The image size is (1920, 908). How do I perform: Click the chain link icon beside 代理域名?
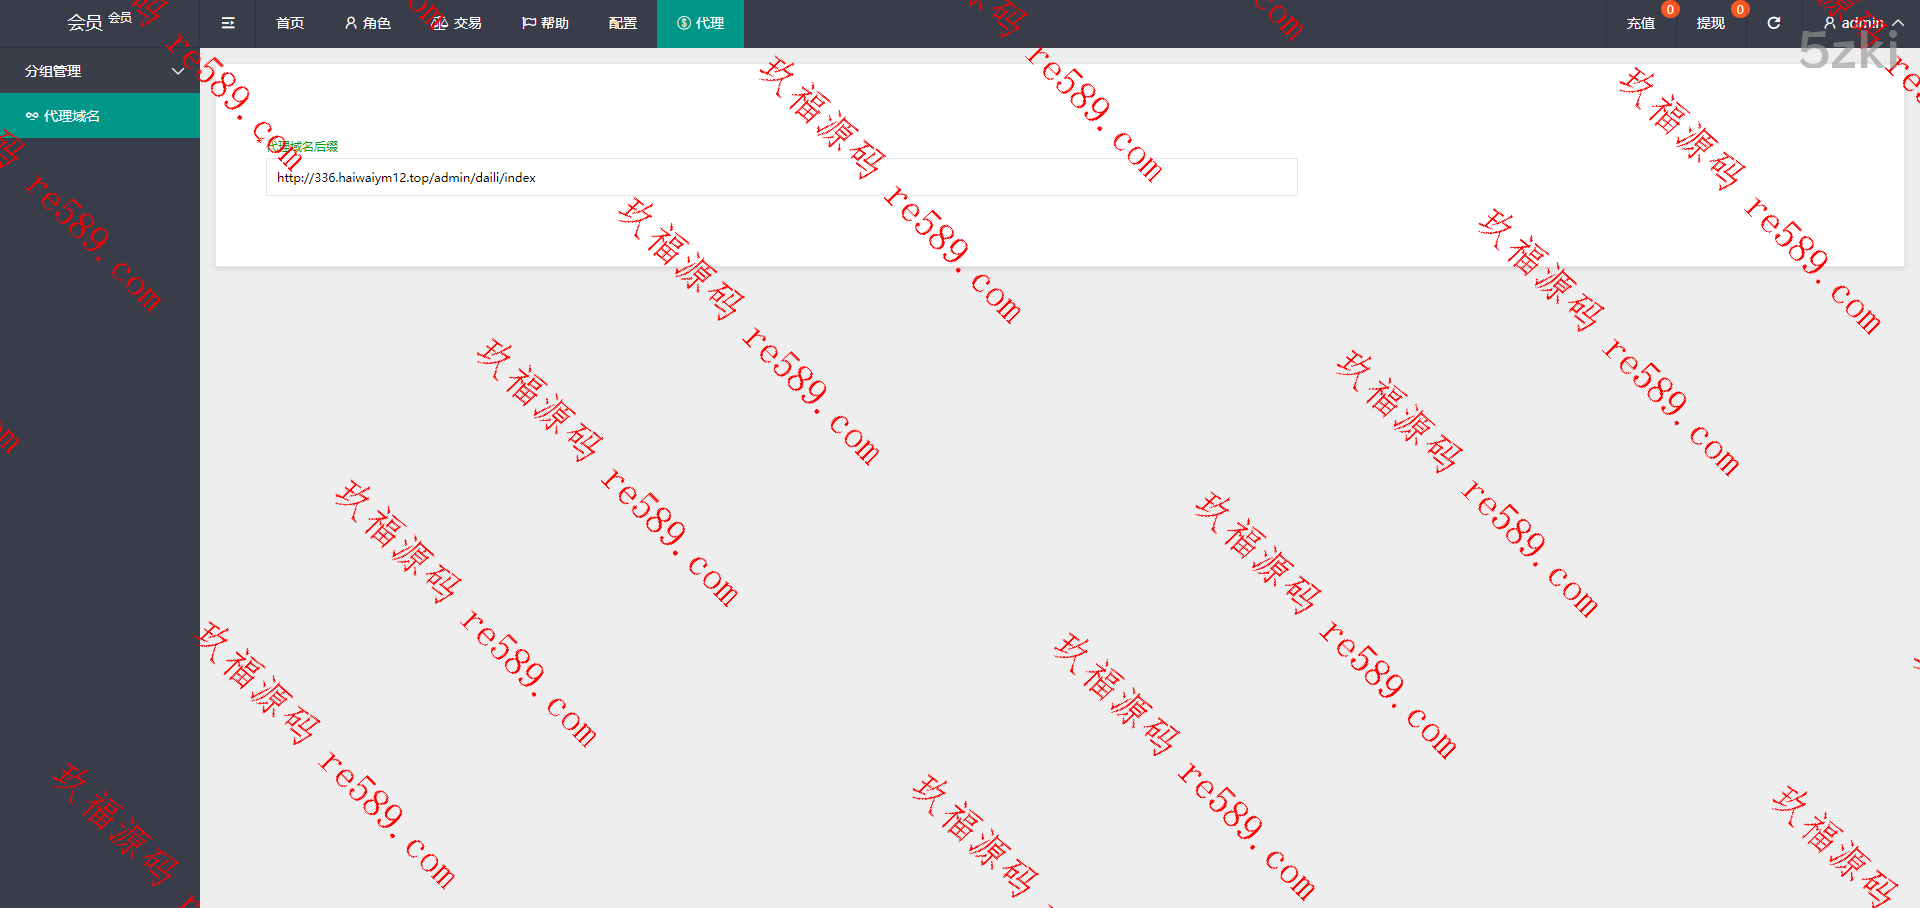pyautogui.click(x=32, y=116)
